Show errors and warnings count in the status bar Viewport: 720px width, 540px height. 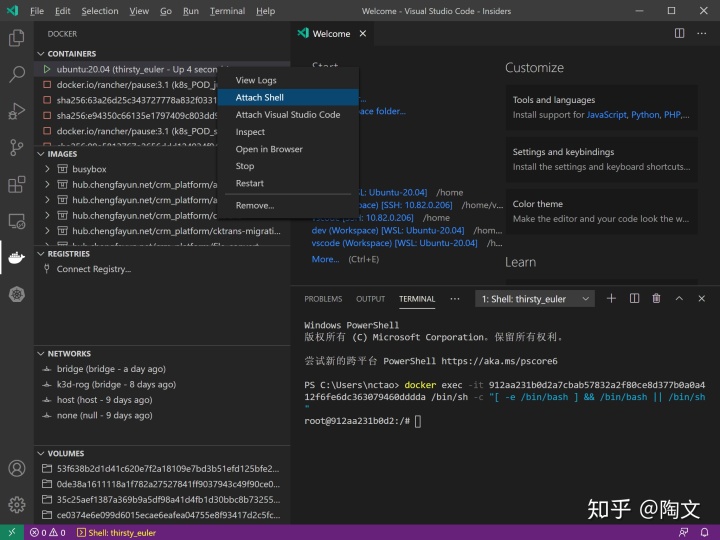47,533
